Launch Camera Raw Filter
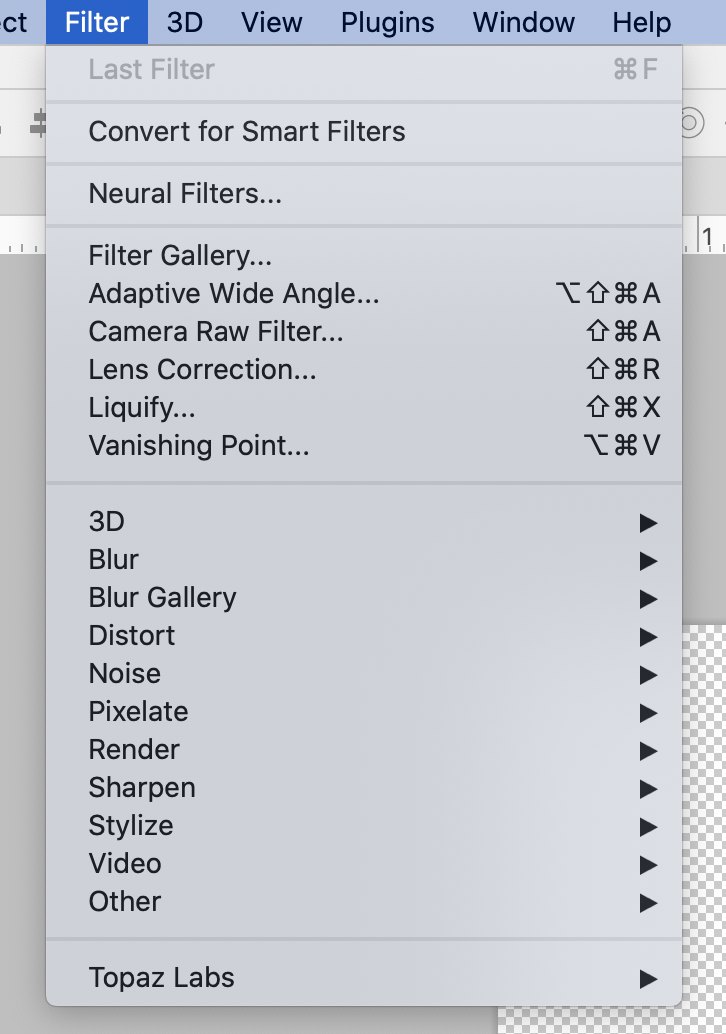 (364, 332)
